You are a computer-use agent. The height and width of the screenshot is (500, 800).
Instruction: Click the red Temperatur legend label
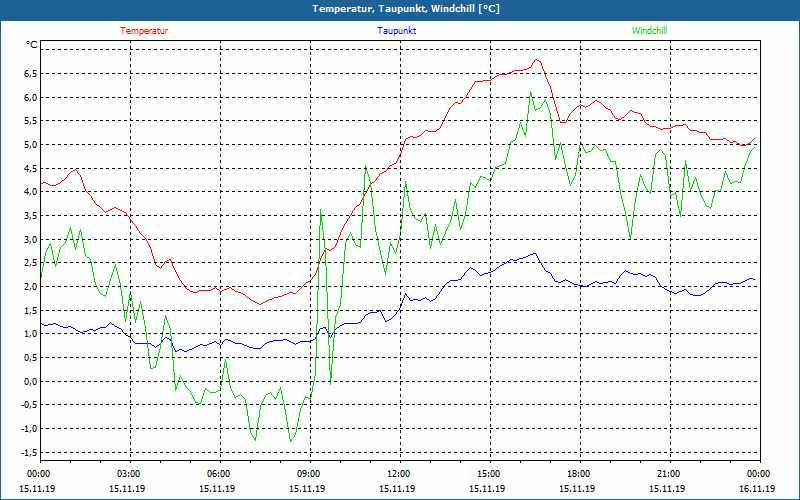tap(144, 31)
